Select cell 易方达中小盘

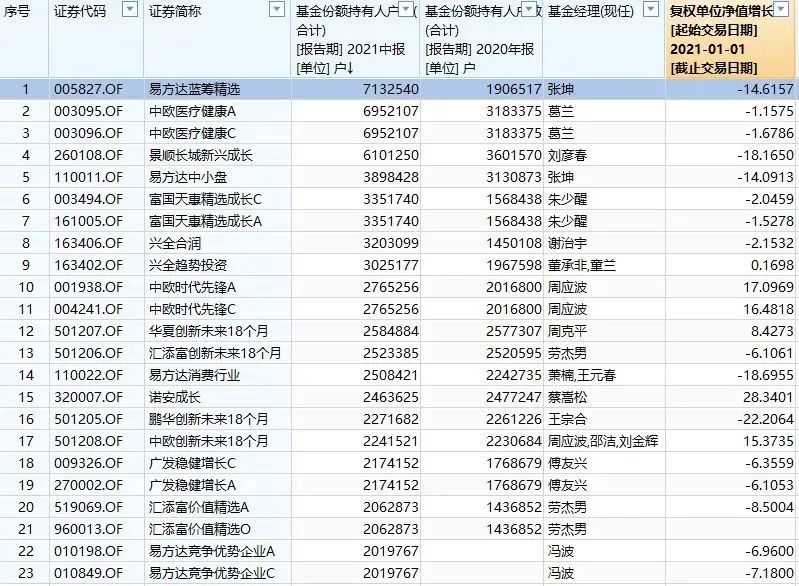tap(188, 177)
